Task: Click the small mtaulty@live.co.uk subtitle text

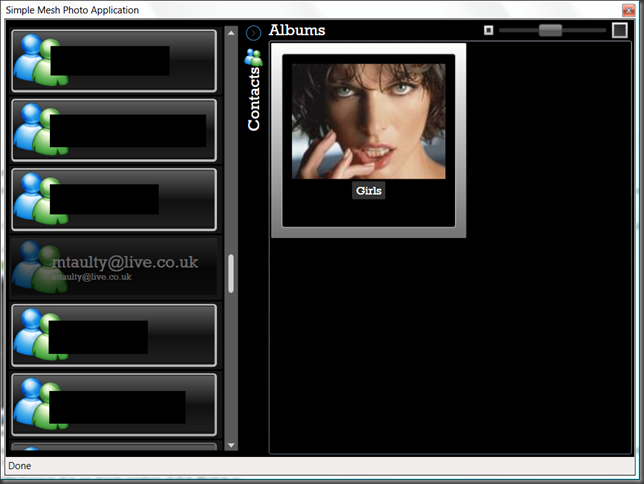Action: [x=92, y=277]
